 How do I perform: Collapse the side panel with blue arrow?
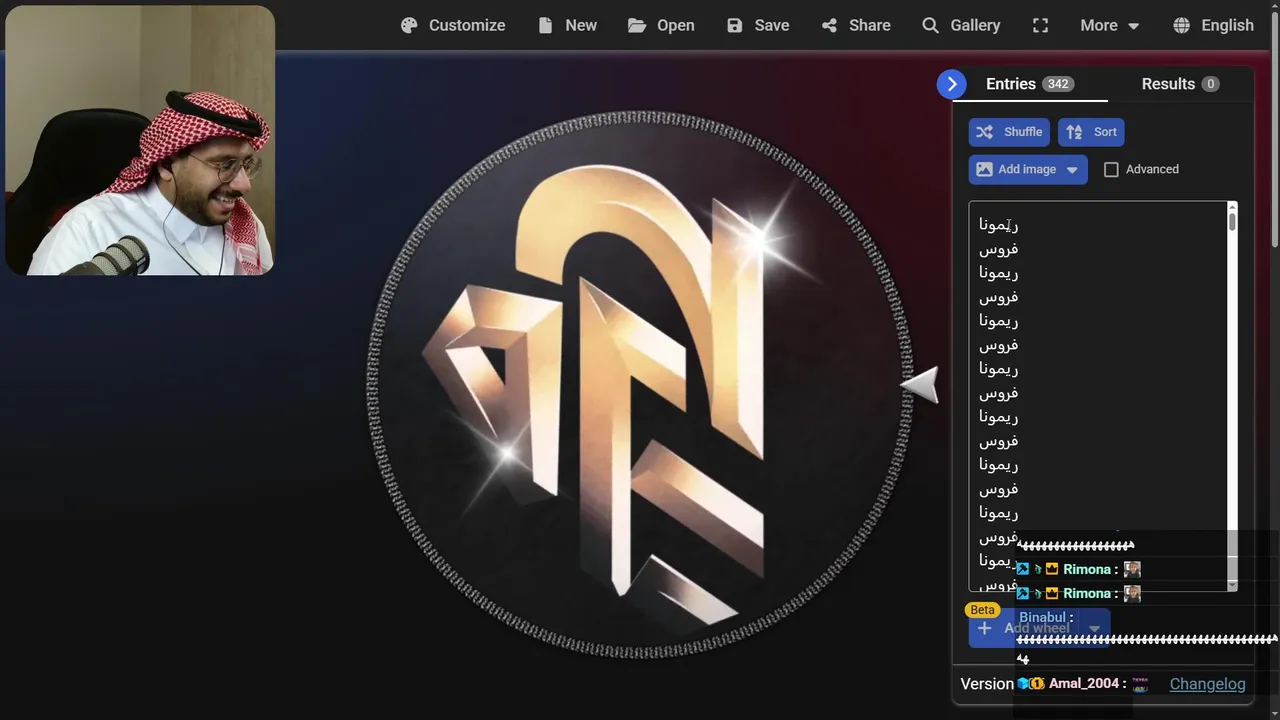[x=951, y=84]
